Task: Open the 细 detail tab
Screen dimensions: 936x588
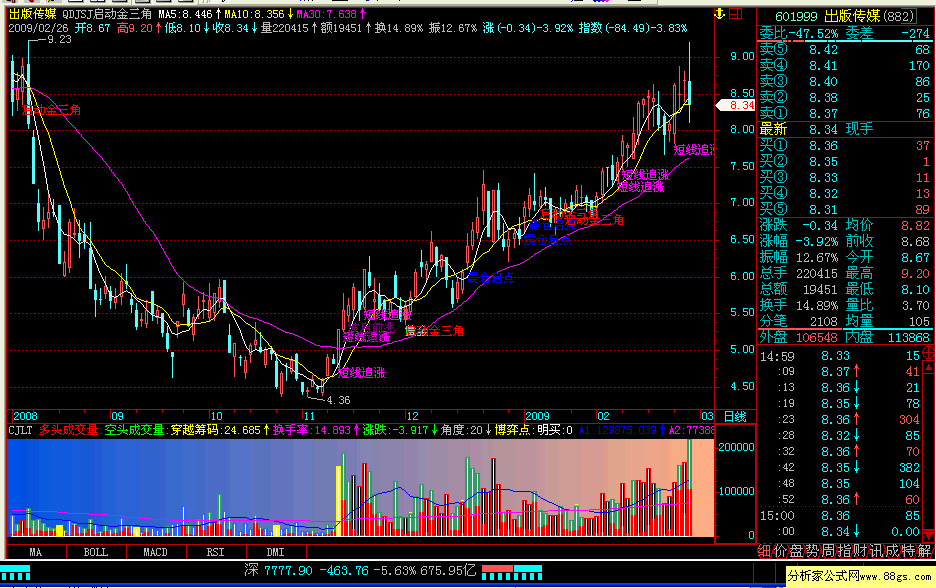Action: [765, 551]
